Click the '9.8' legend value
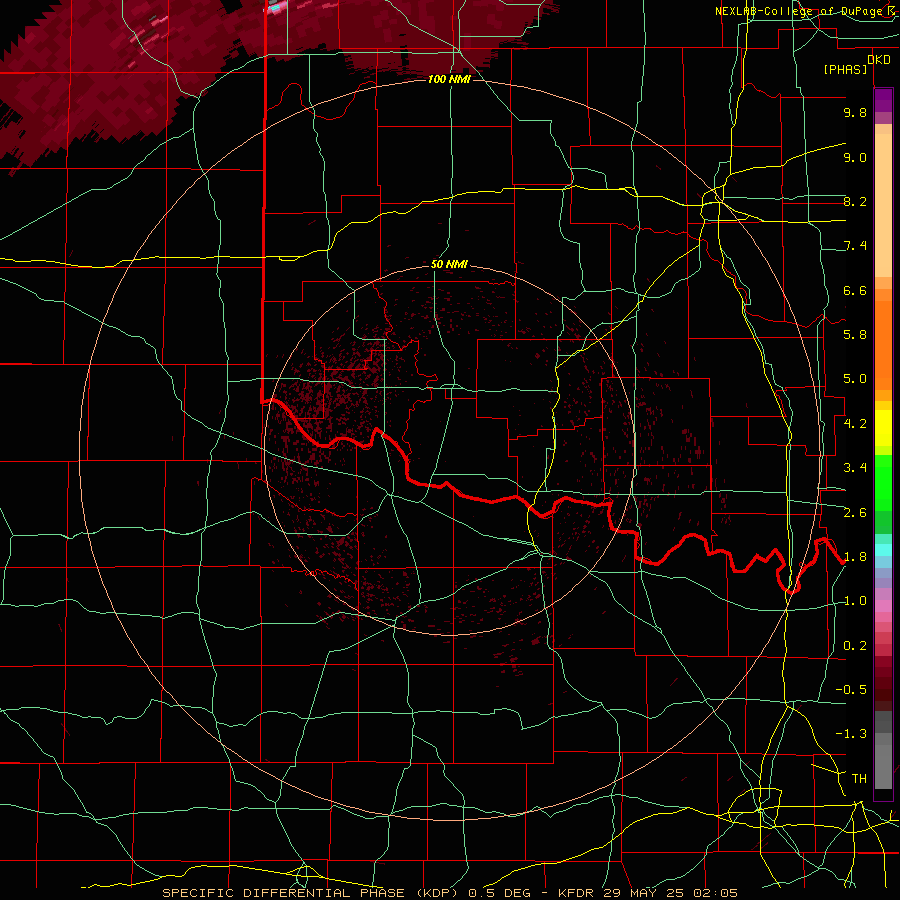The image size is (900, 900). 855,112
